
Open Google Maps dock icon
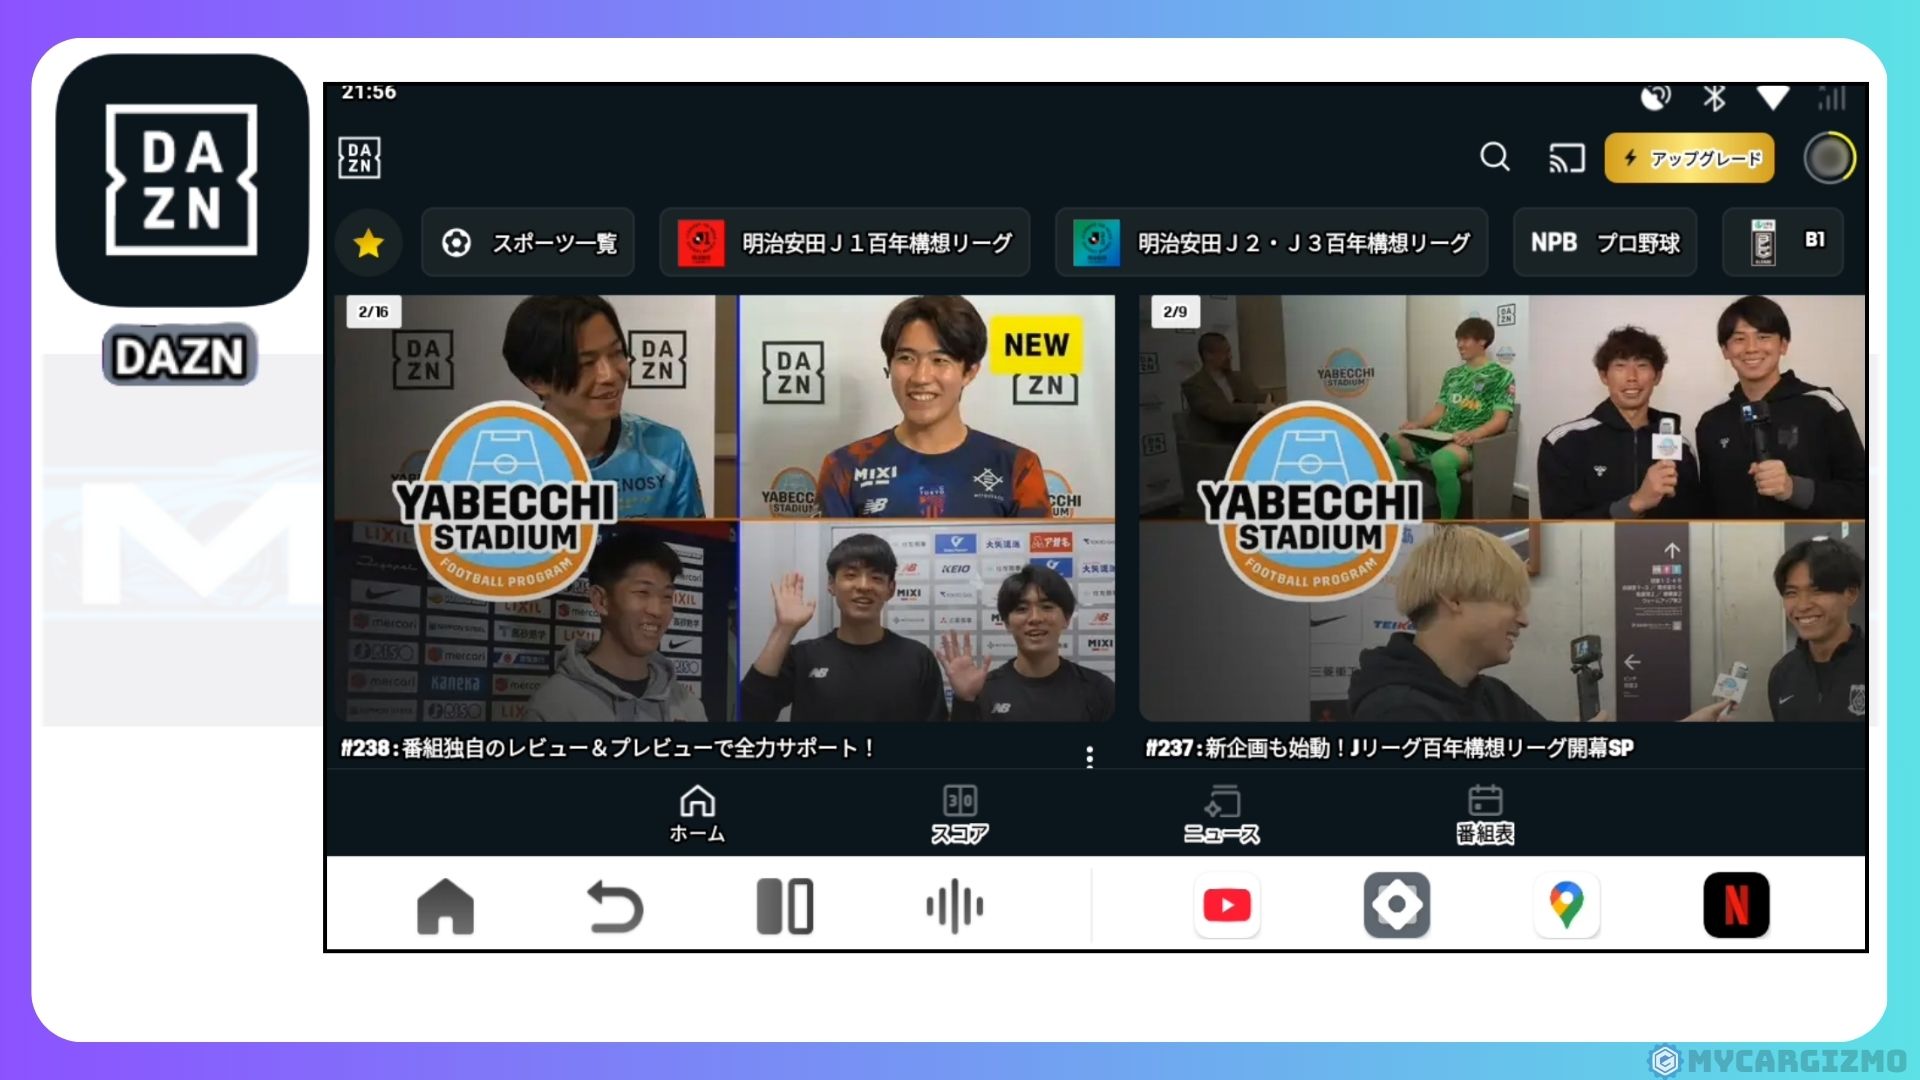click(1566, 906)
